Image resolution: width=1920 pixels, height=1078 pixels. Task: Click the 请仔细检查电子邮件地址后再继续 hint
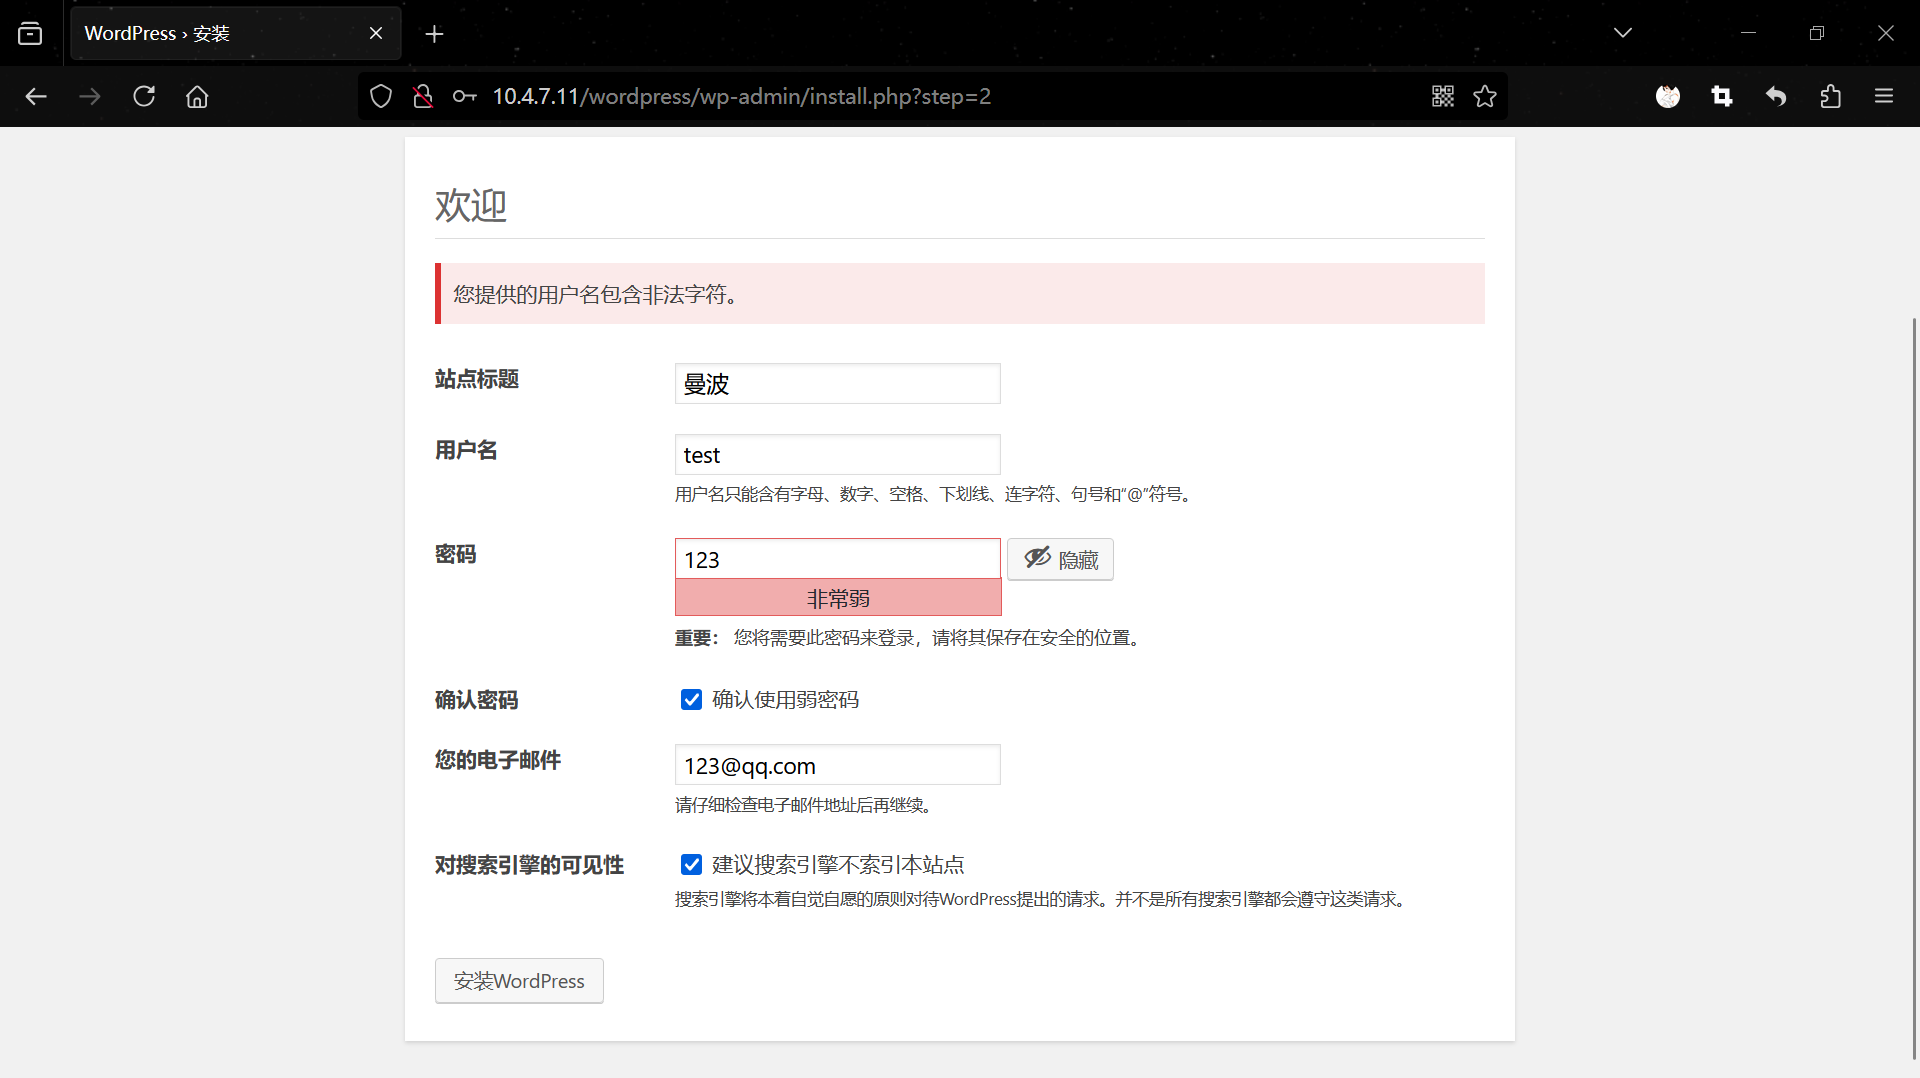click(806, 805)
